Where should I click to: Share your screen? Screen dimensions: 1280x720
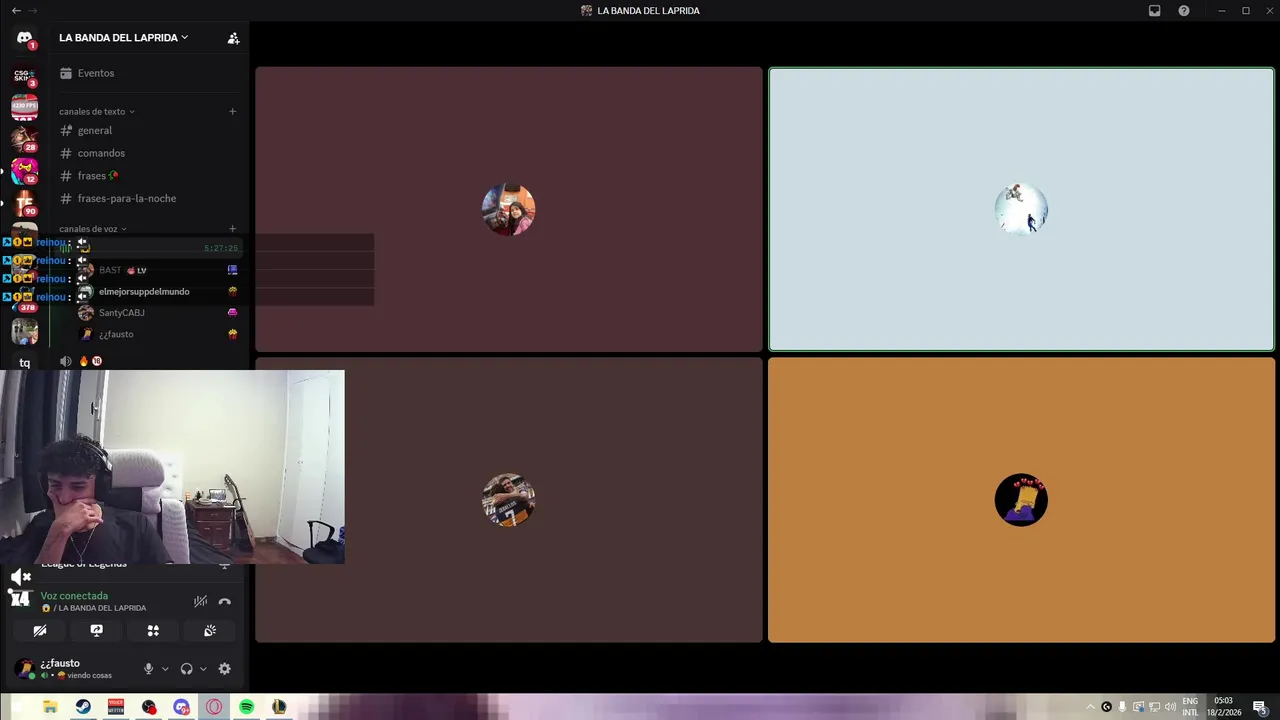pyautogui.click(x=96, y=631)
